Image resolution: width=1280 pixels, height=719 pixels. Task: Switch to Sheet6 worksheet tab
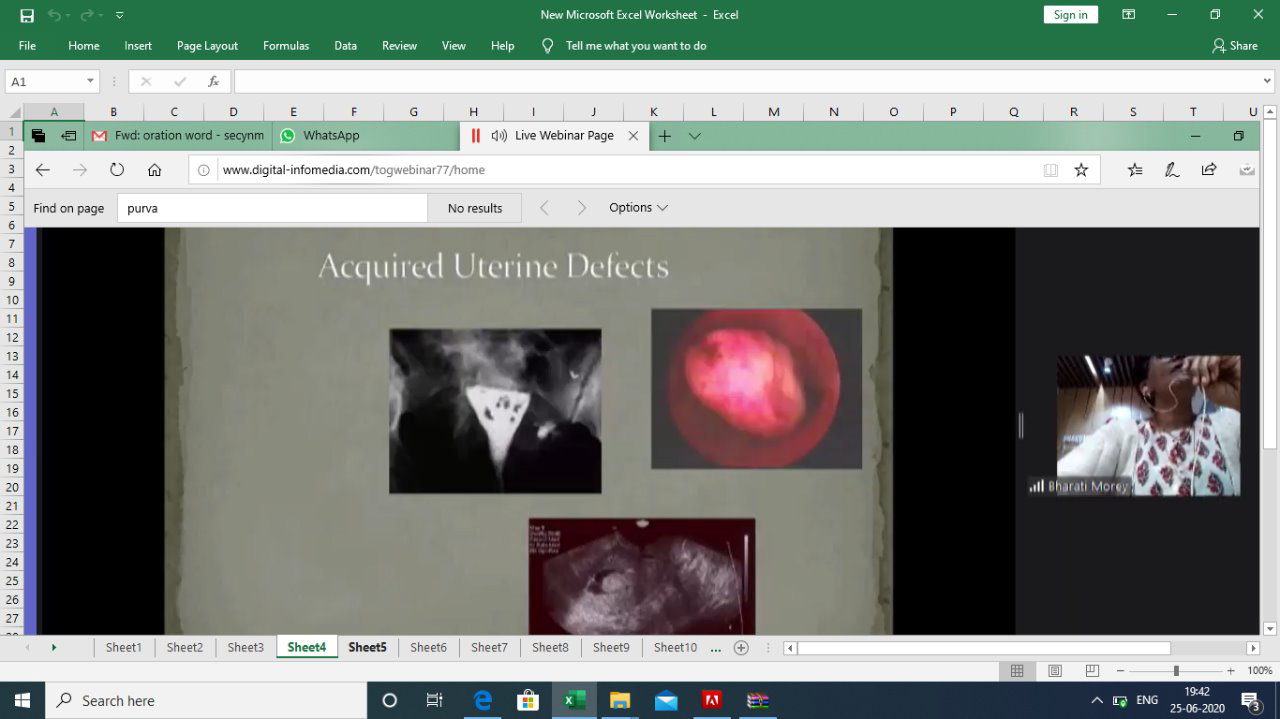[428, 647]
